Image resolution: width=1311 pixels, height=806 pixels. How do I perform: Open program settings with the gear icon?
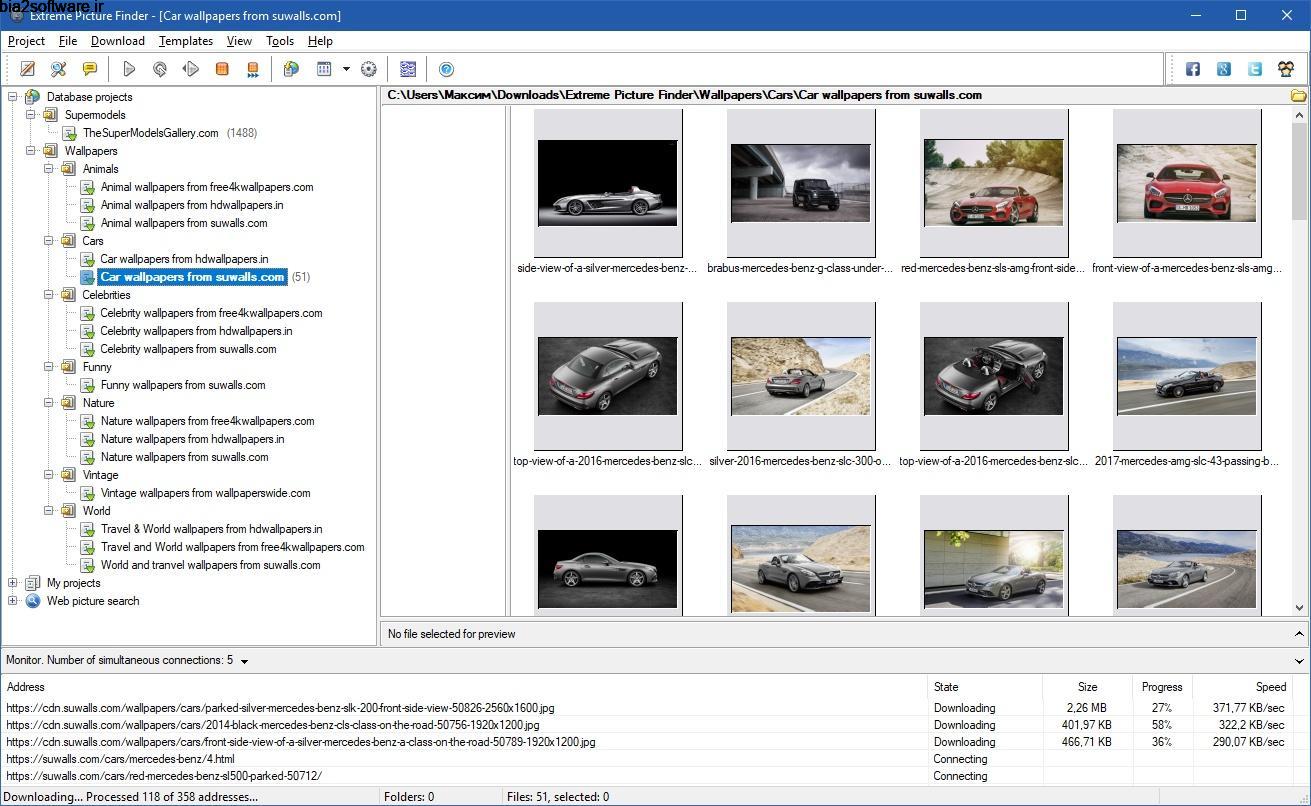368,68
